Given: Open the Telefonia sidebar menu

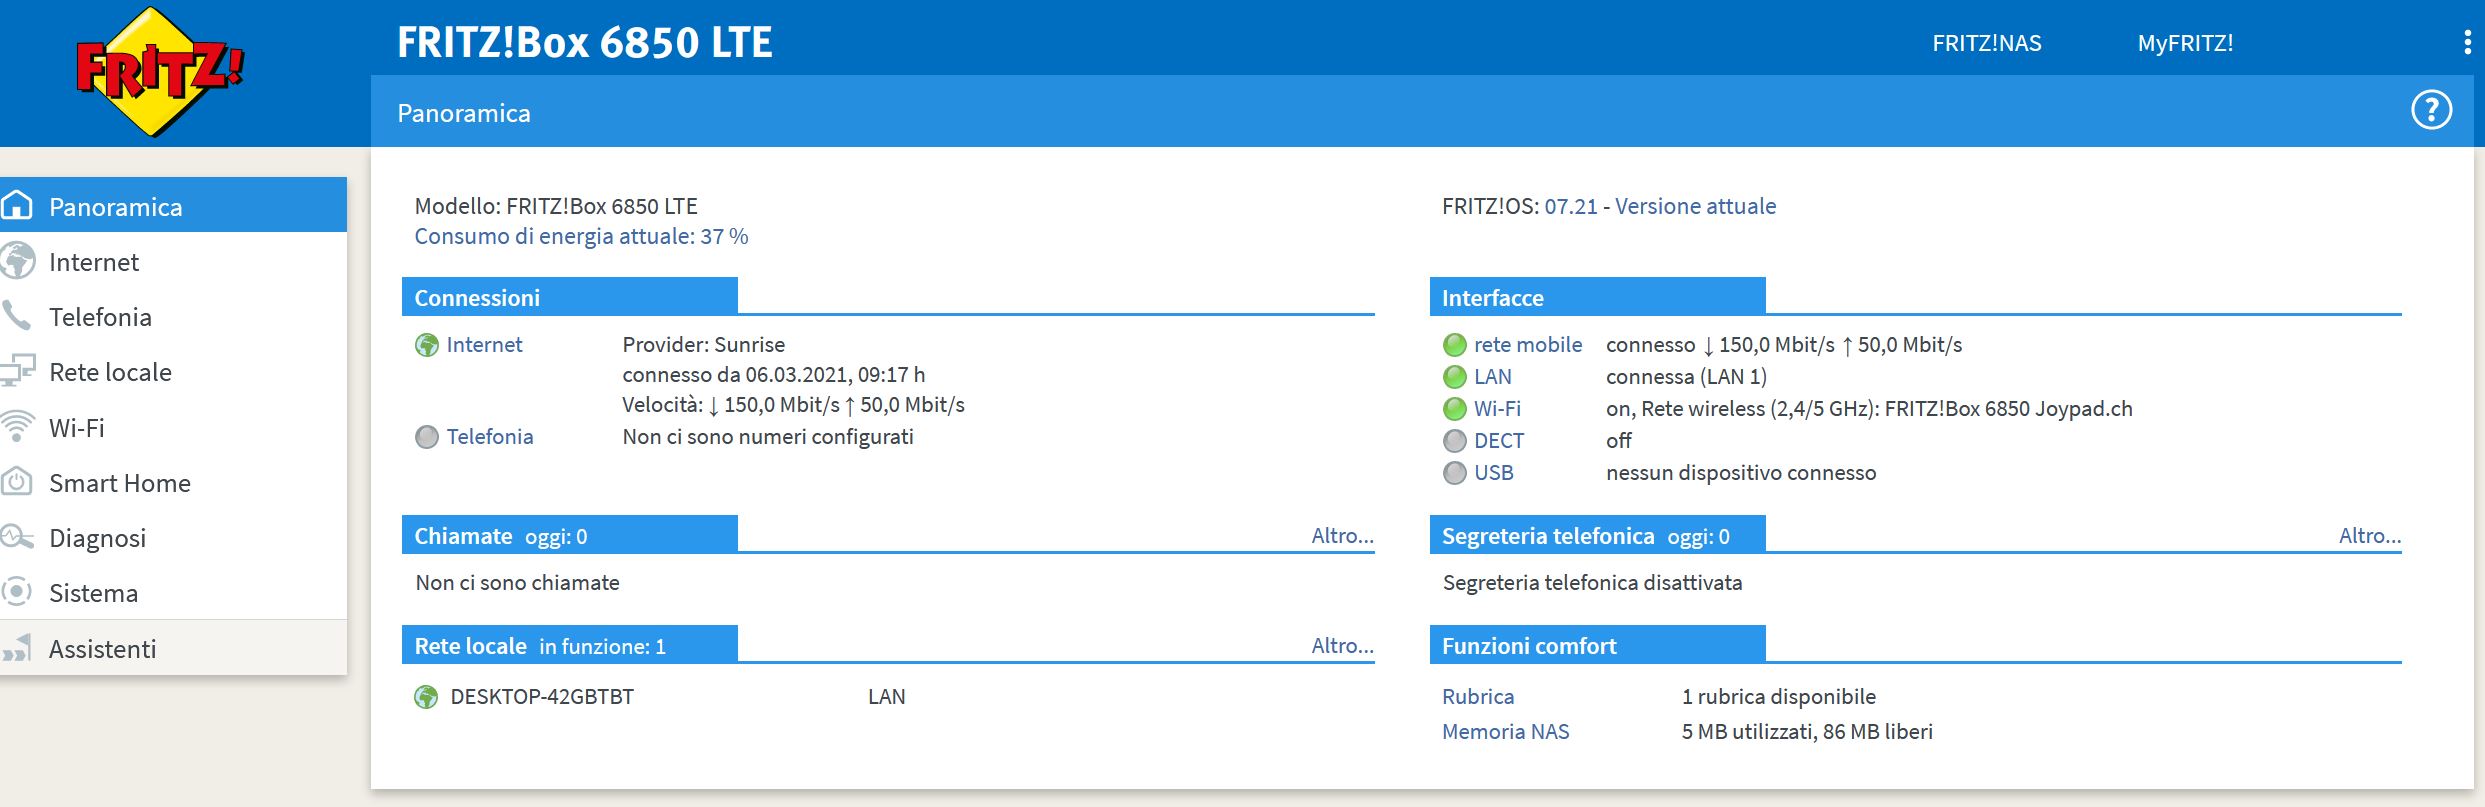Looking at the screenshot, I should coord(173,316).
